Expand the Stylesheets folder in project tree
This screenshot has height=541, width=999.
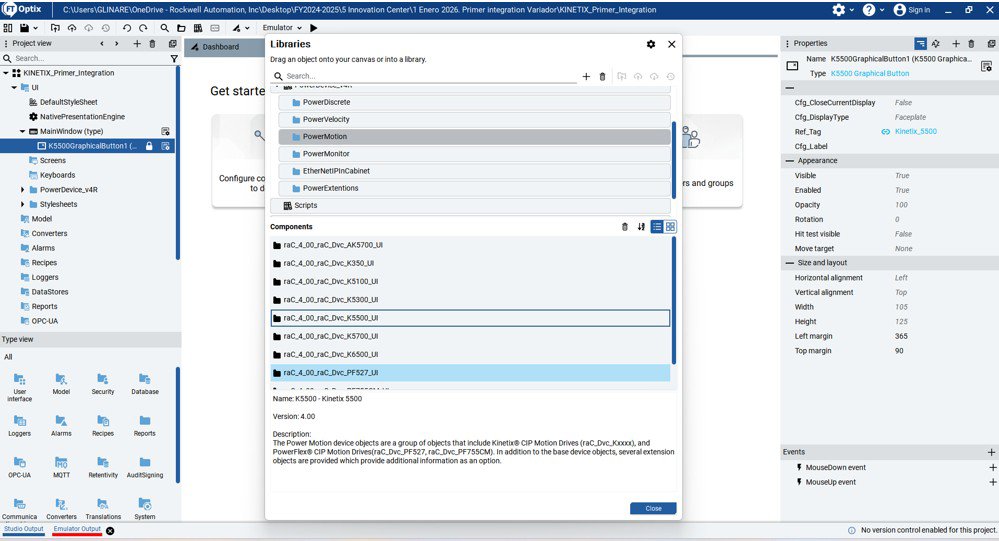pyautogui.click(x=22, y=205)
